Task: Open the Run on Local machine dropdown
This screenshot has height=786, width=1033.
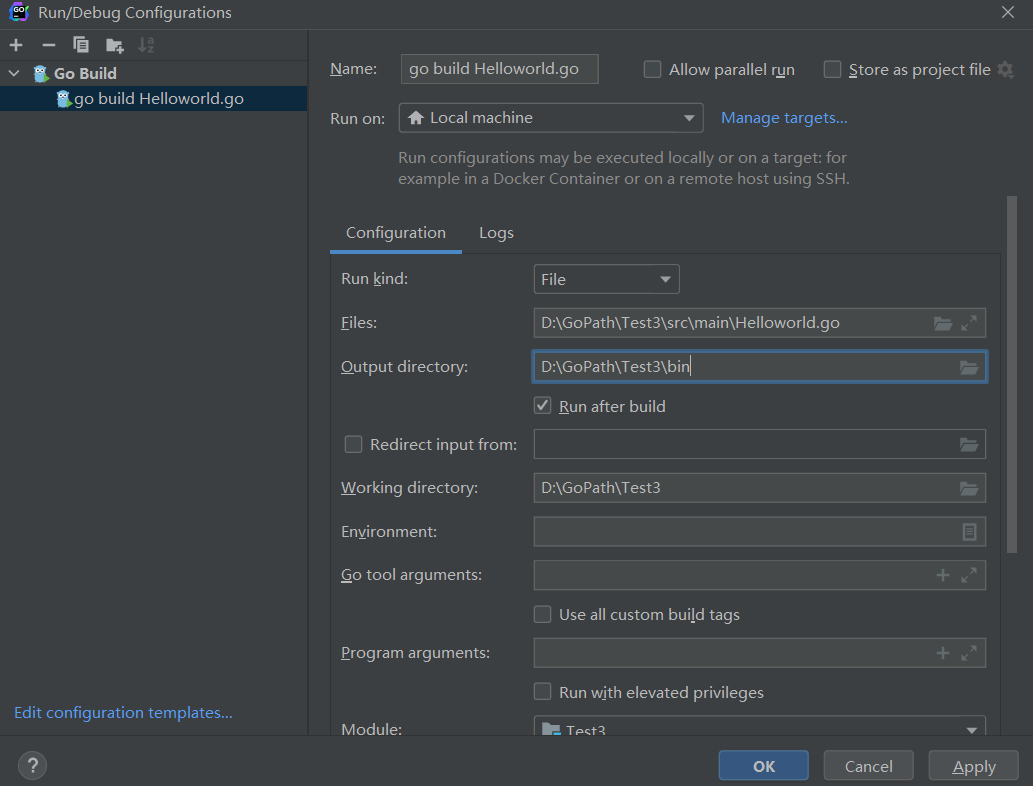Action: point(551,118)
